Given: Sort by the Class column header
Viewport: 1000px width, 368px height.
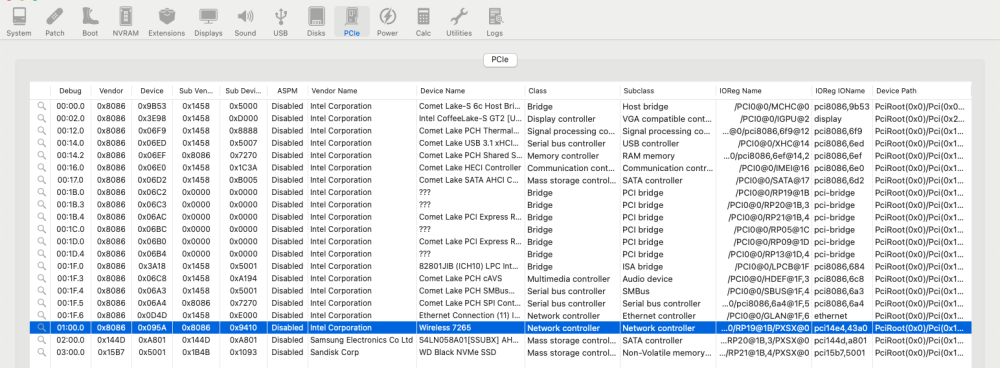Looking at the screenshot, I should coord(571,91).
